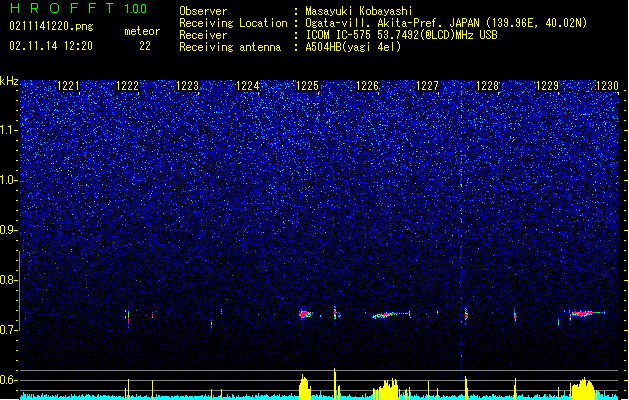This screenshot has height=400, width=629.
Task: Click the 1229 time marker
Action: coord(548,86)
